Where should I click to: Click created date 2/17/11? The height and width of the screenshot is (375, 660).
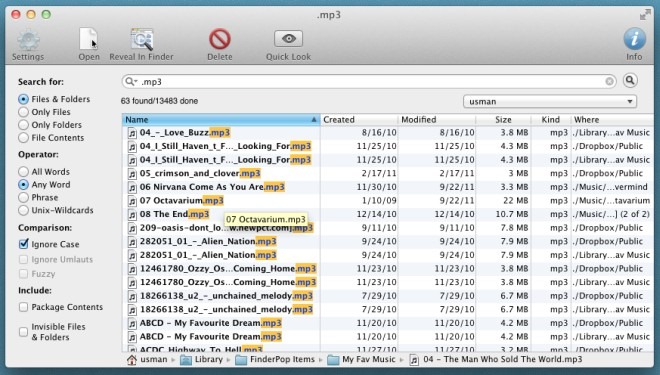(380, 173)
